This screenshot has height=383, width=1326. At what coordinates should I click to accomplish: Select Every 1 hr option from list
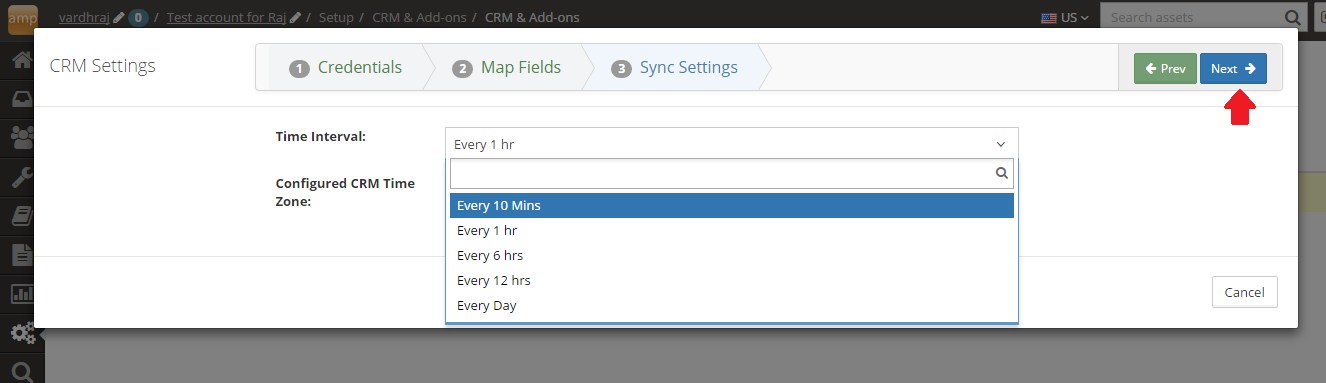731,230
